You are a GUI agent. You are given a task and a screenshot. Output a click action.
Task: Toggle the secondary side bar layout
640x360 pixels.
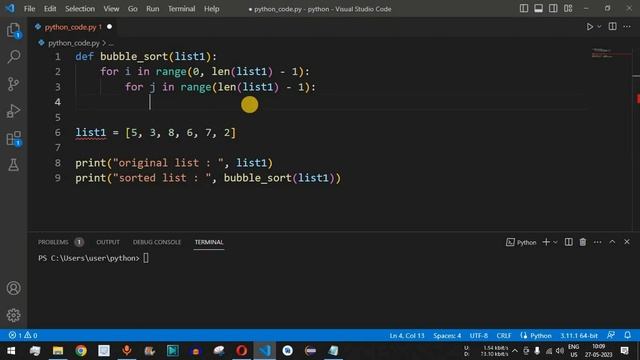pyautogui.click(x=553, y=9)
